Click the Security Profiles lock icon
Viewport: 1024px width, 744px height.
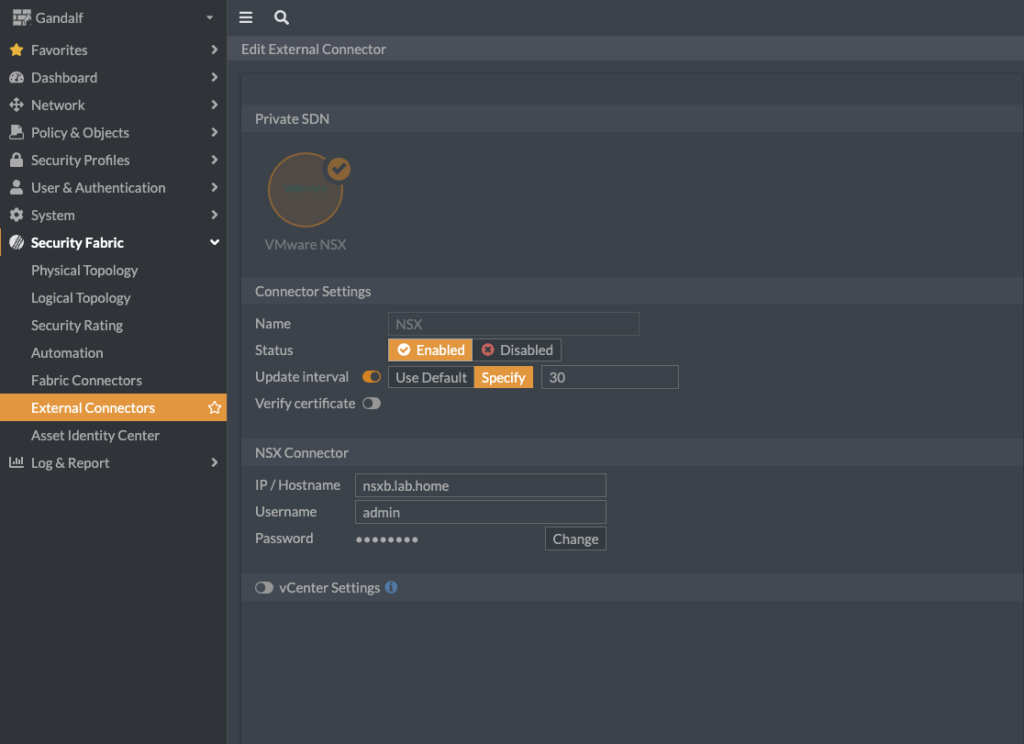[x=16, y=160]
